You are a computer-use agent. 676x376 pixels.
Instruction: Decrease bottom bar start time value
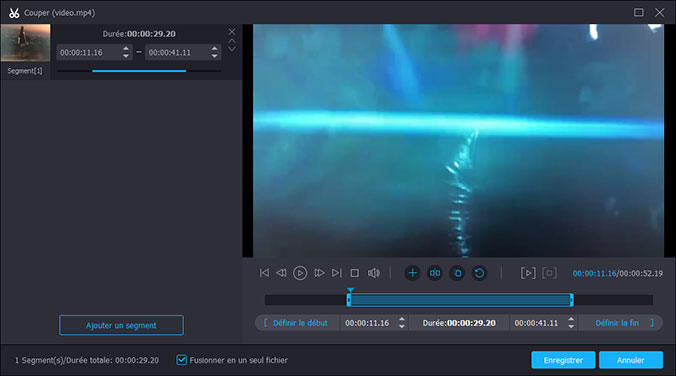[402, 326]
